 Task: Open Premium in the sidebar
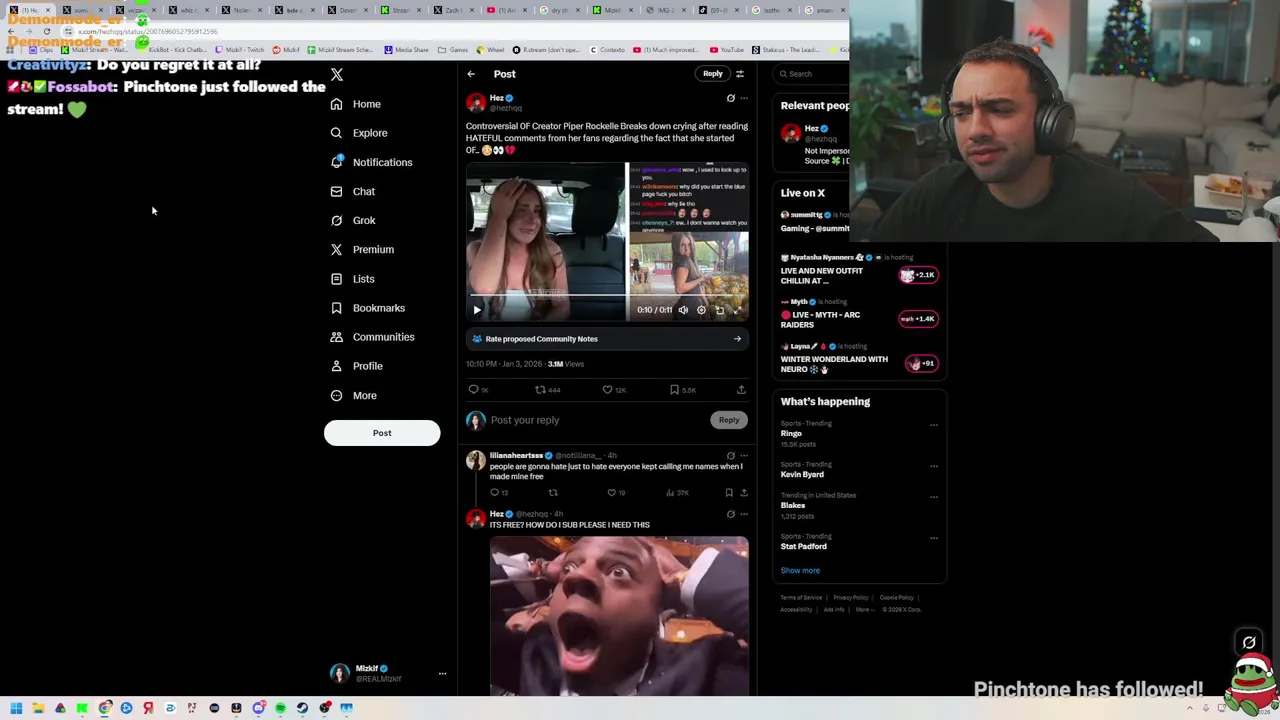pos(362,249)
